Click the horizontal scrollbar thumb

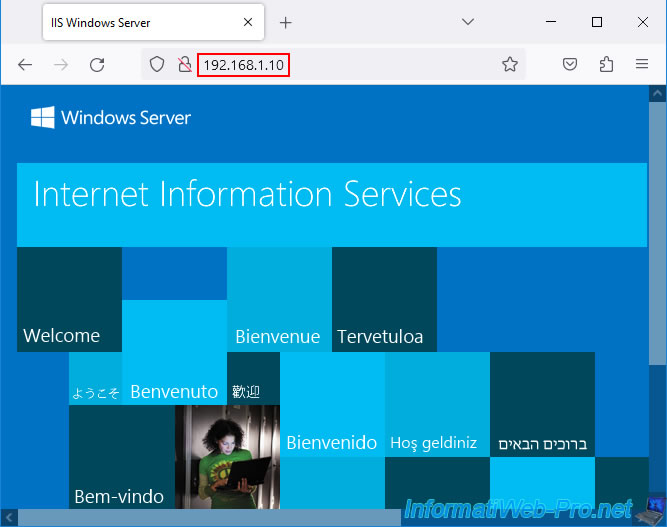209,518
